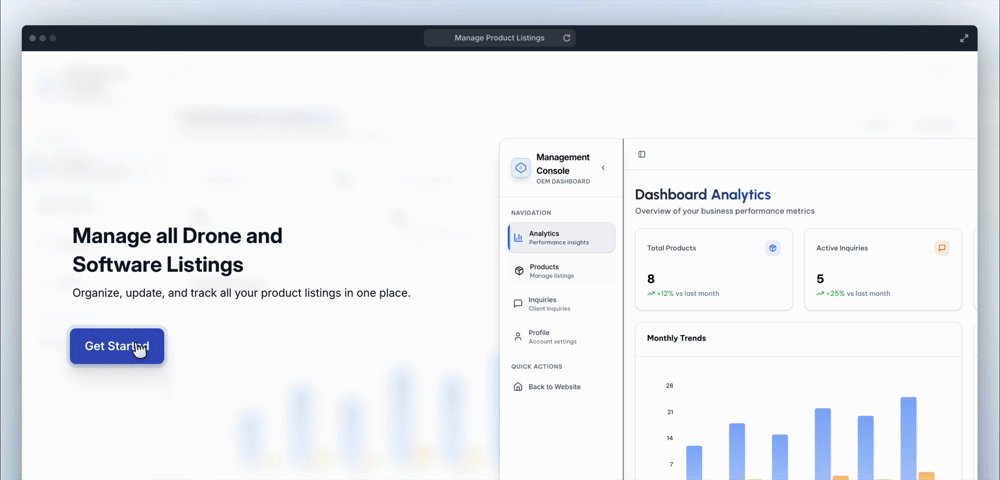Select the Total Products value 8

[651, 279]
